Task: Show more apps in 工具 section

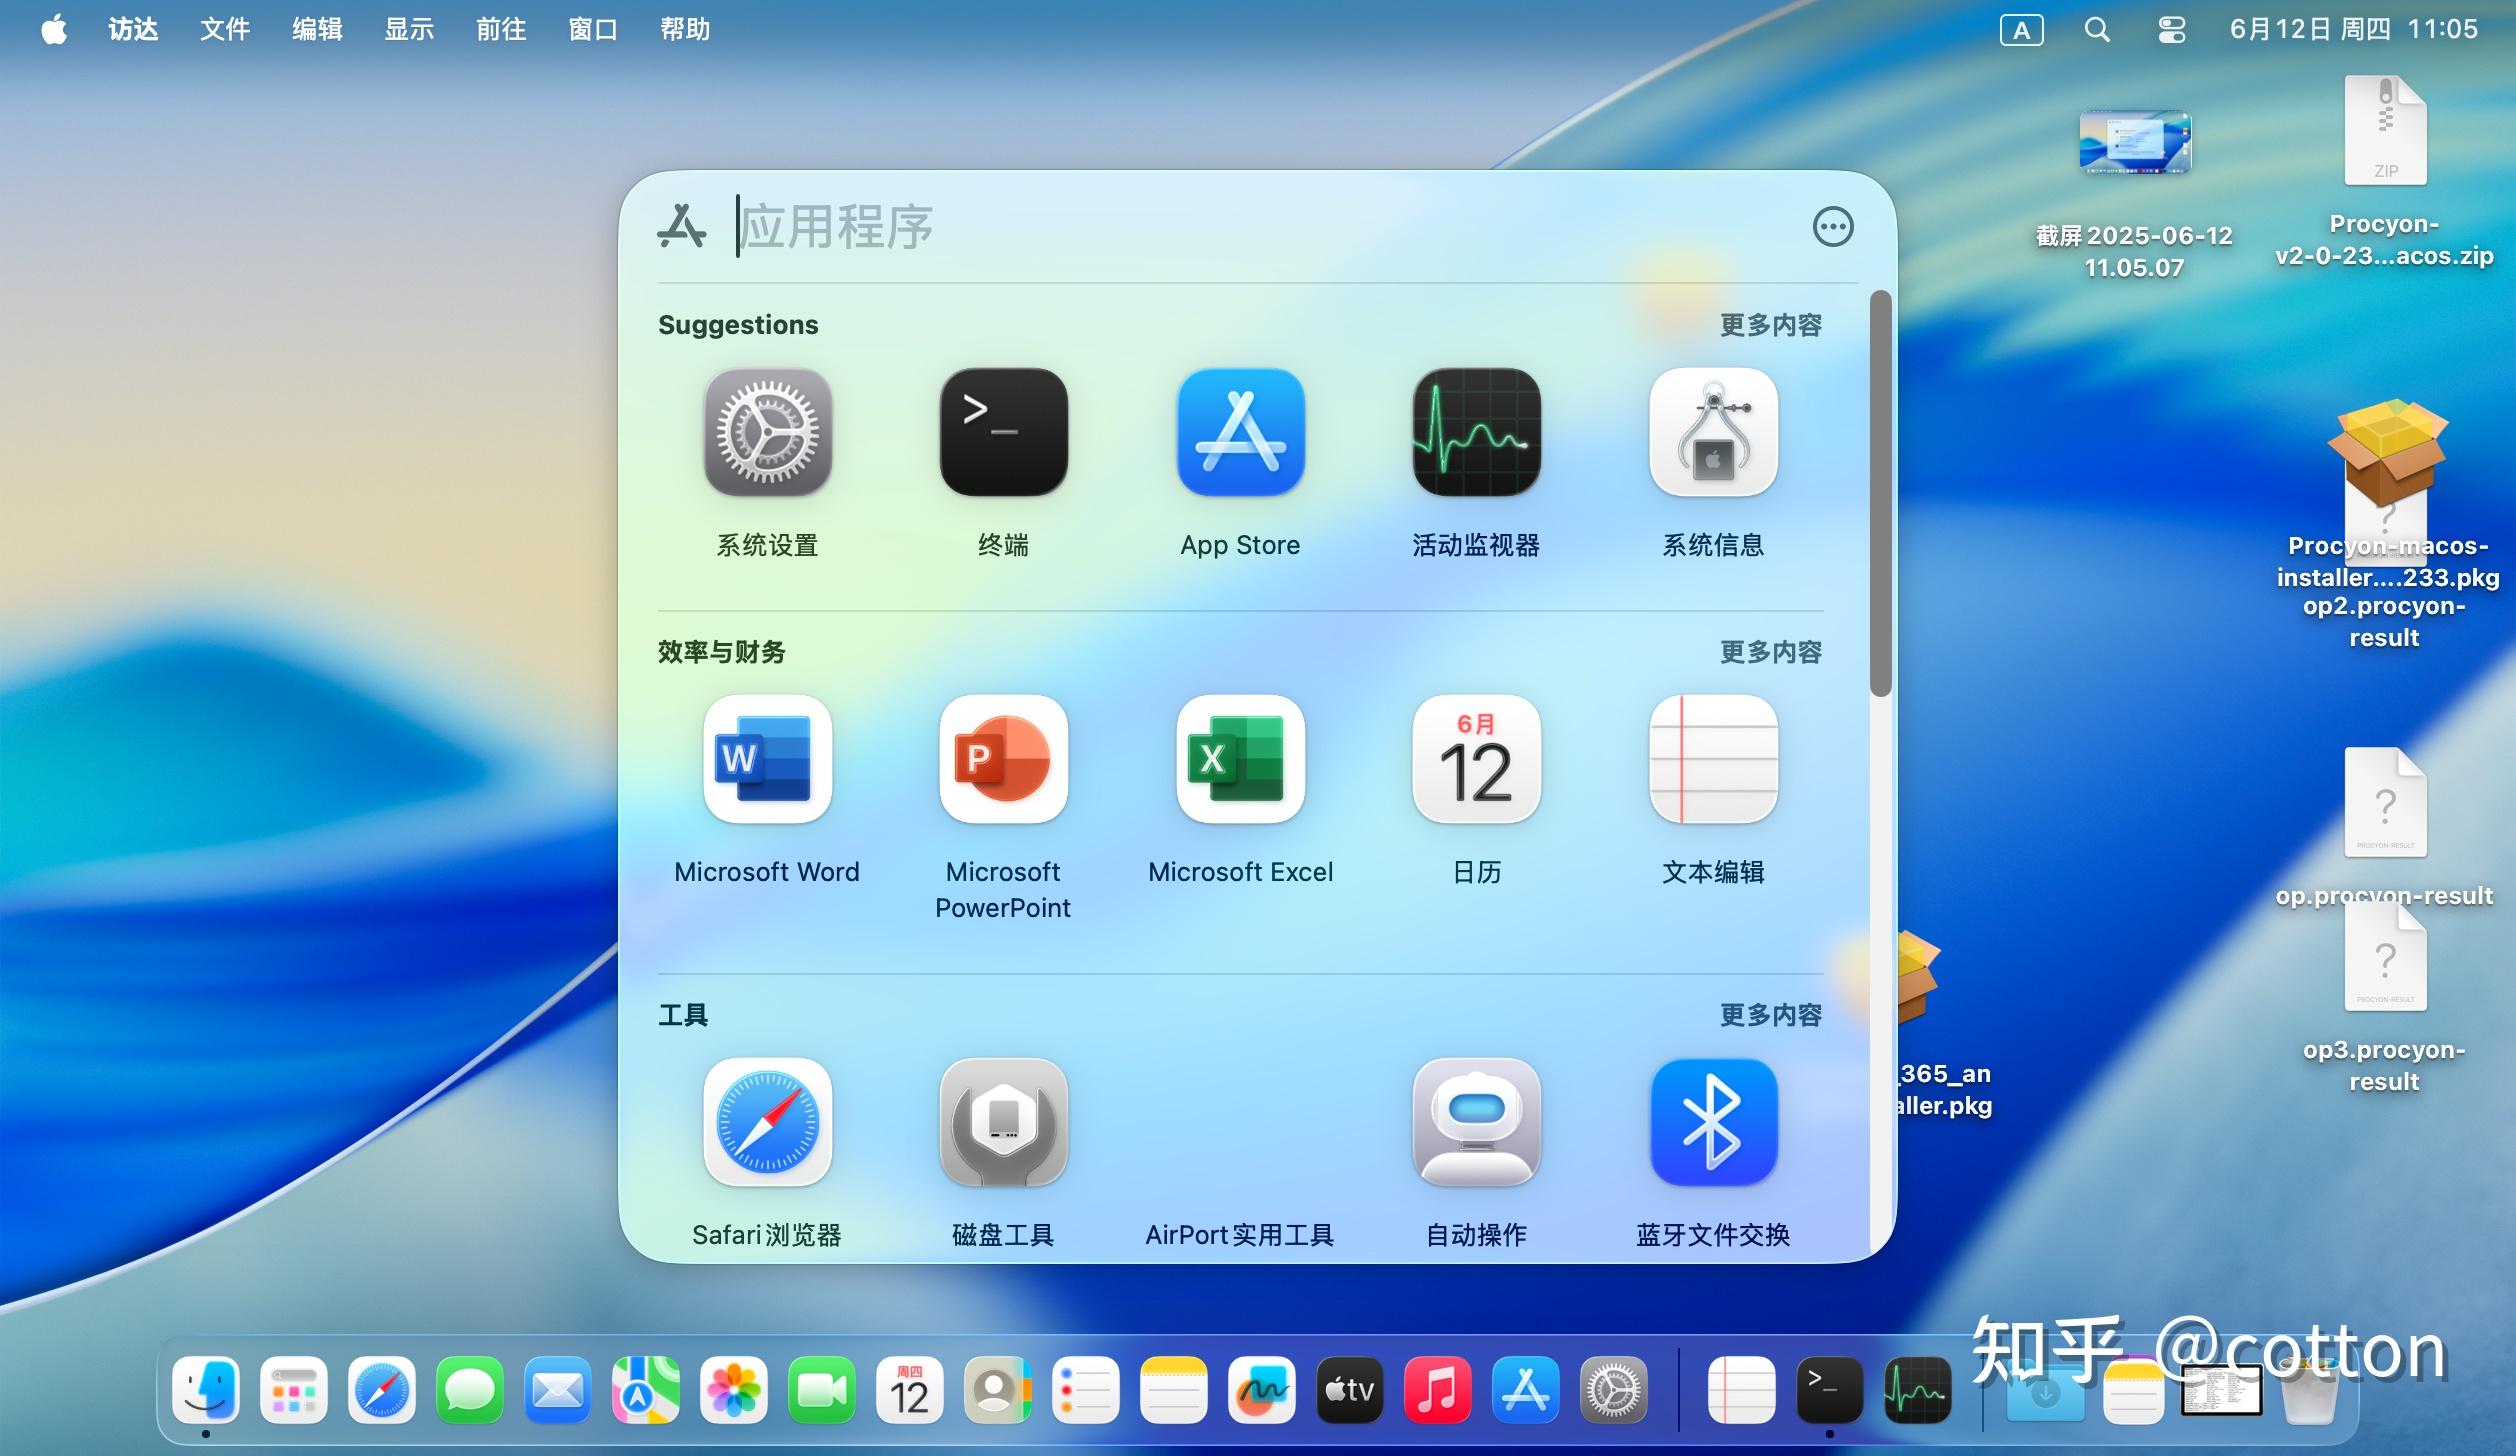Action: pos(1770,1013)
